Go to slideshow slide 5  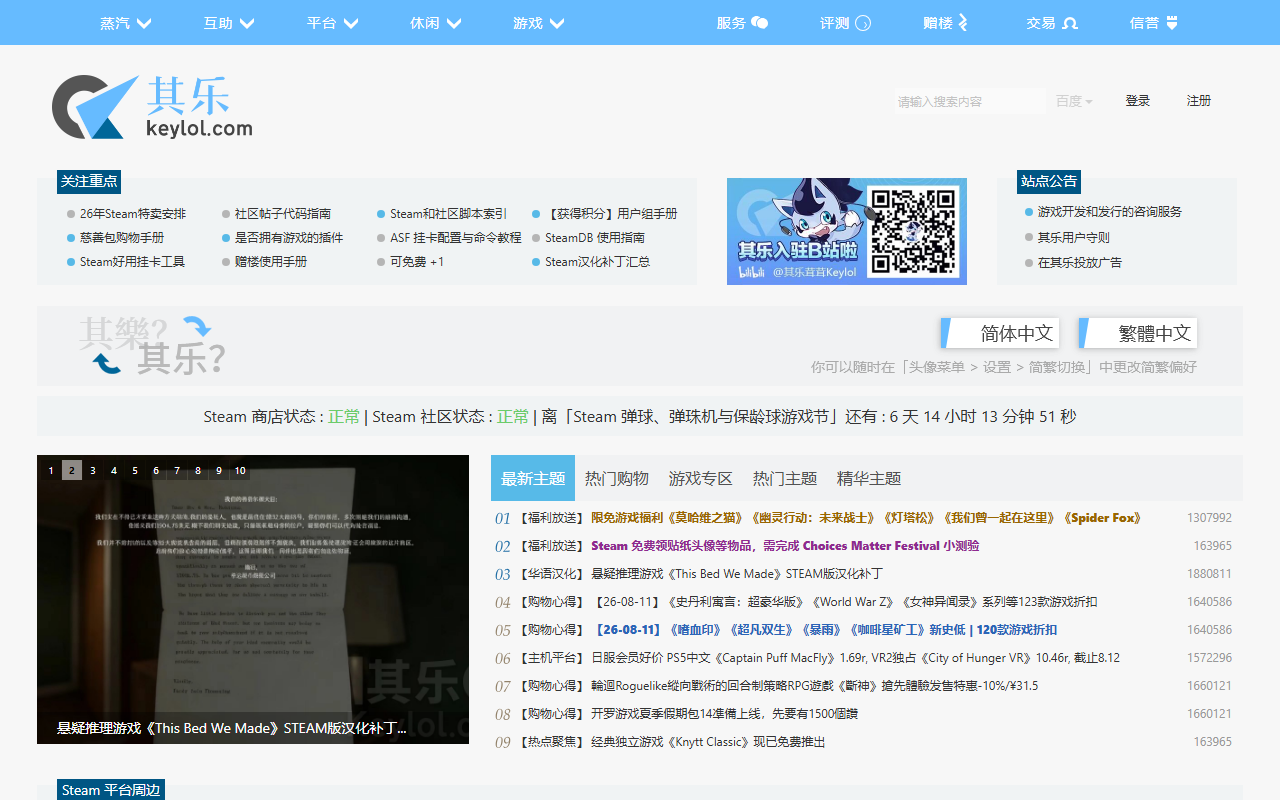click(x=135, y=470)
